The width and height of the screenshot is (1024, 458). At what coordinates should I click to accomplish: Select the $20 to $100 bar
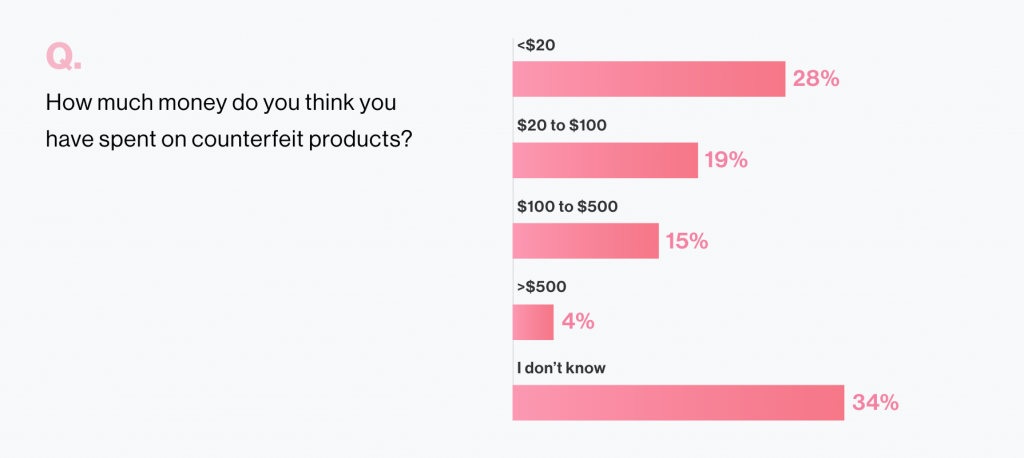[x=605, y=160]
